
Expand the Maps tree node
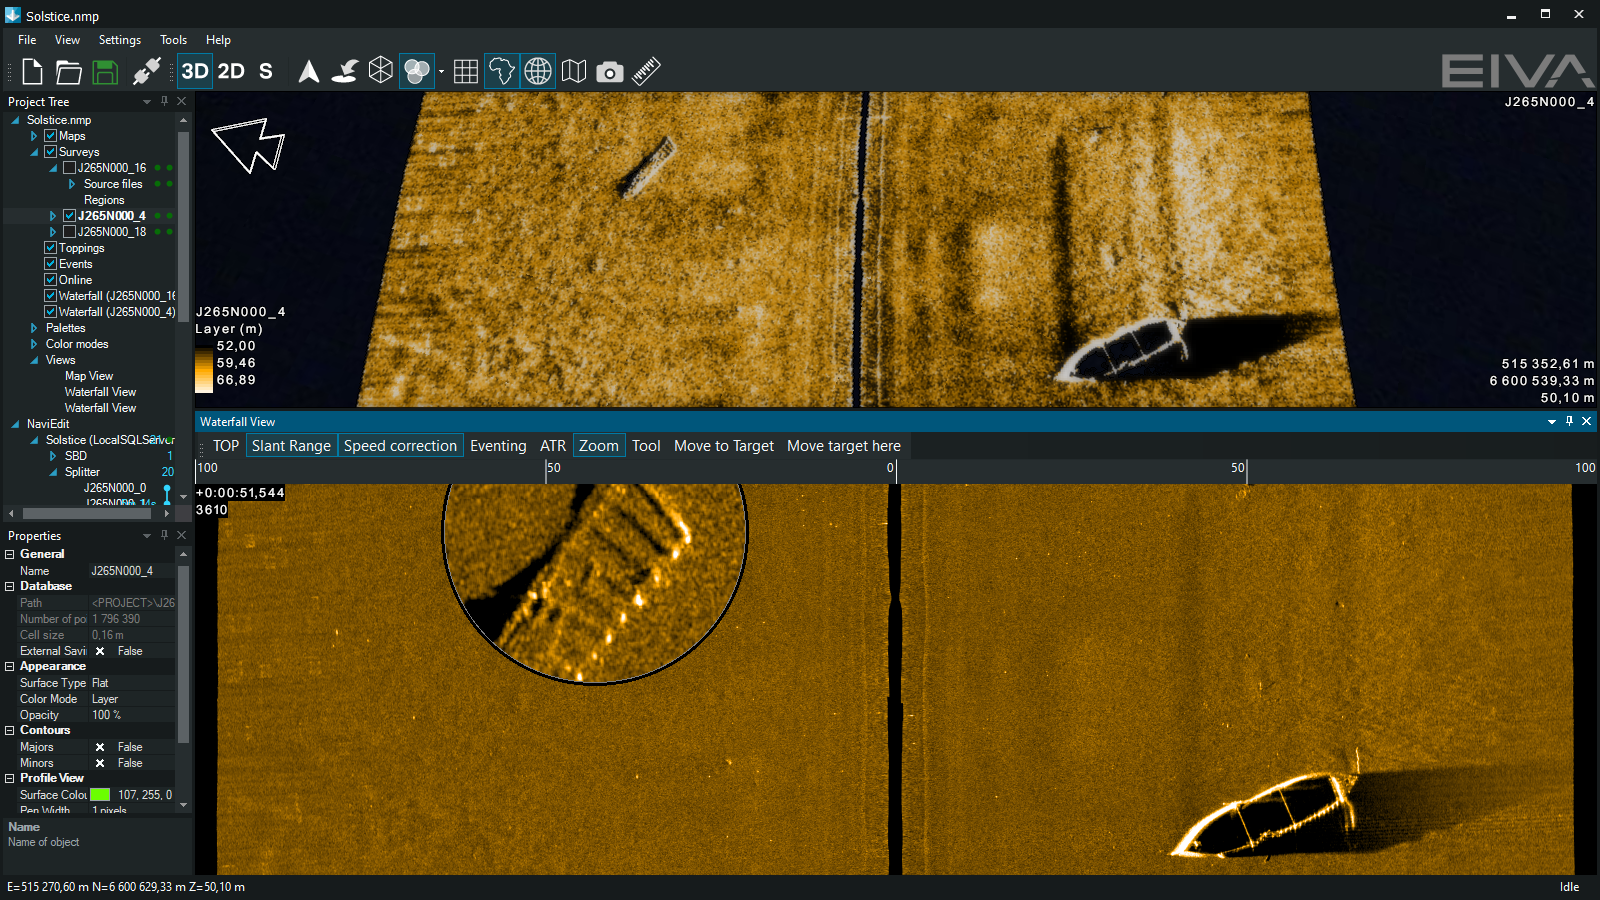(34, 136)
